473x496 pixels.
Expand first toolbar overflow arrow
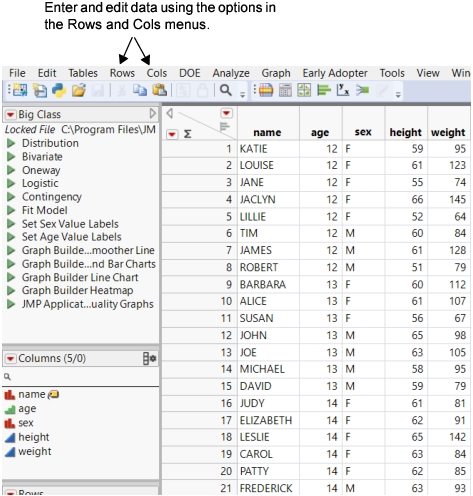coord(243,95)
